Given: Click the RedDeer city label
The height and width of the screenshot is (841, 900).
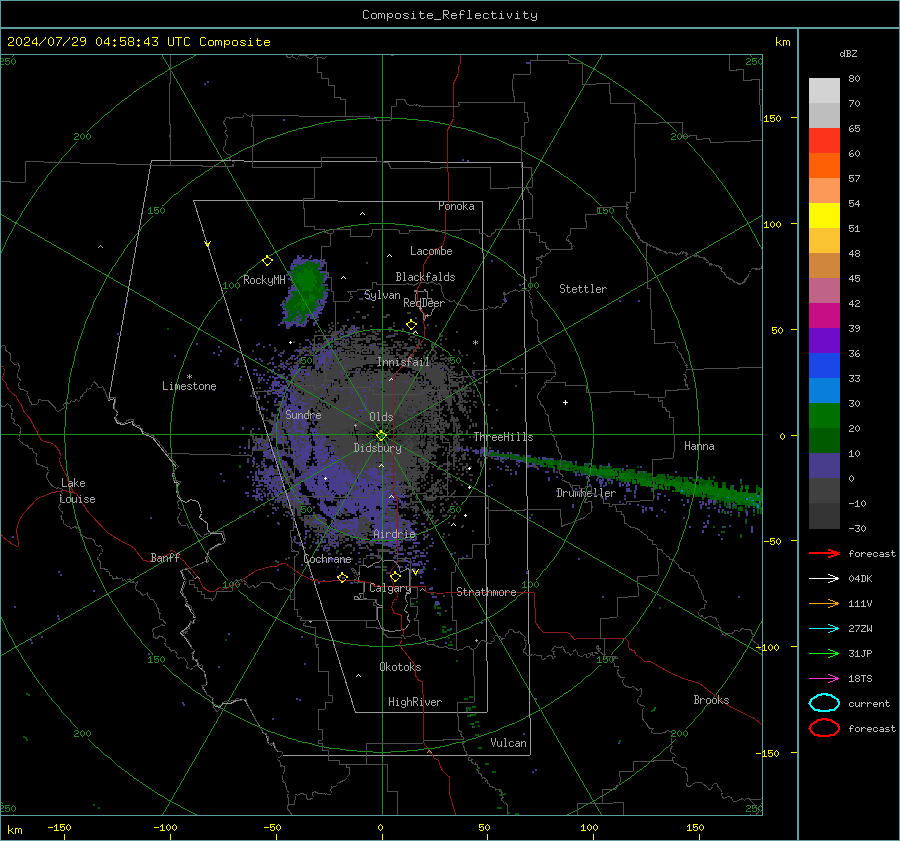Looking at the screenshot, I should pos(424,303).
